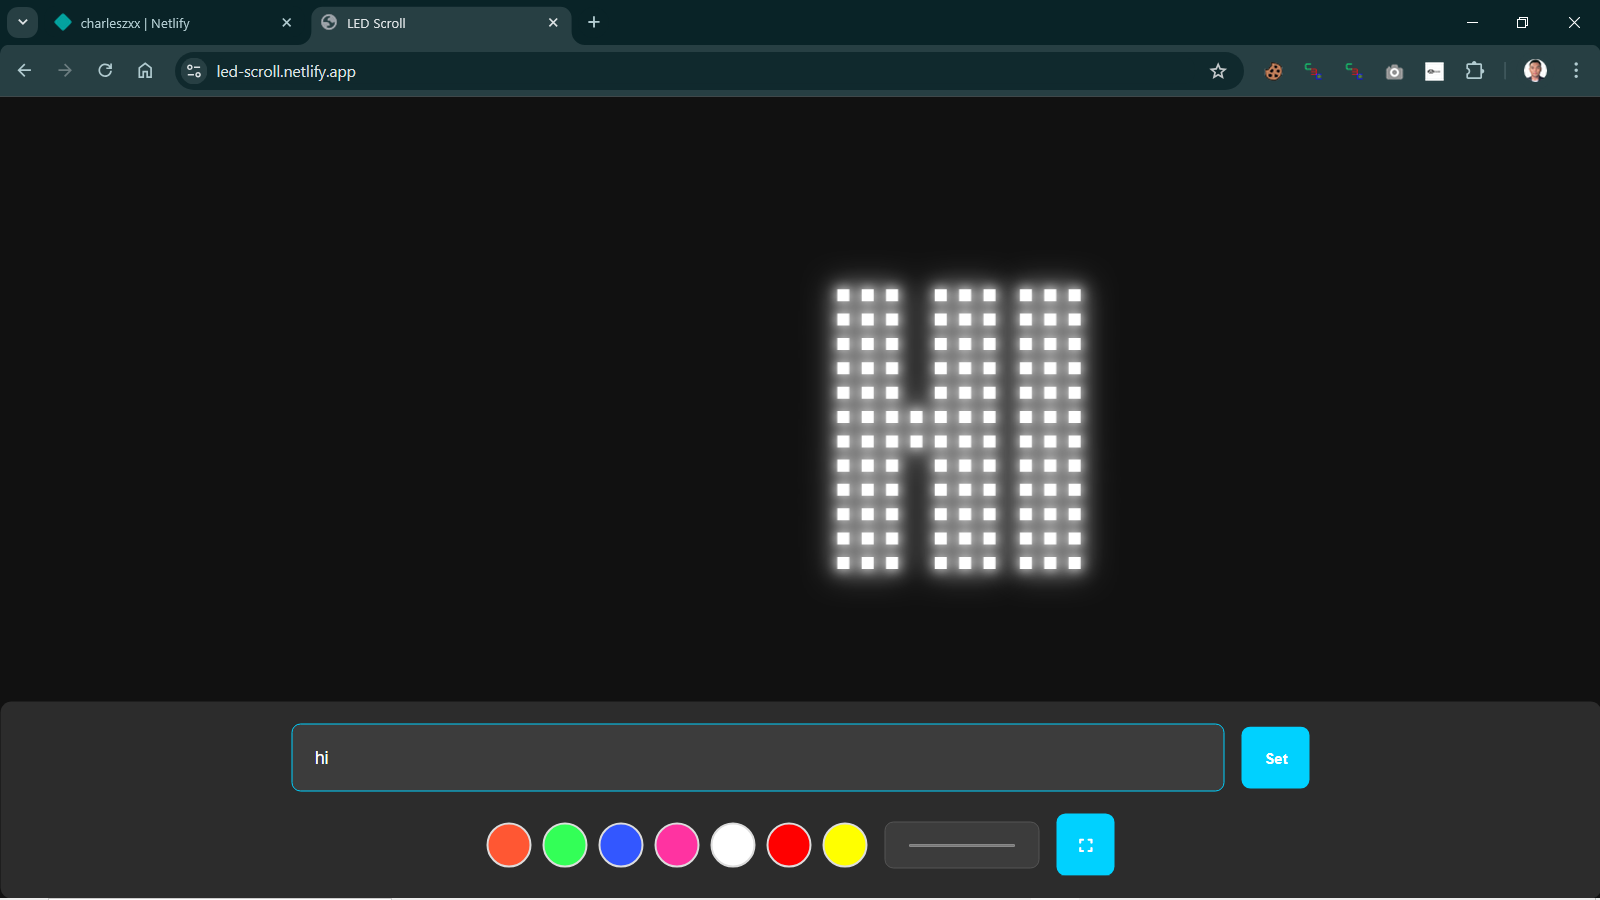The width and height of the screenshot is (1600, 900).
Task: Pick the white color swatch
Action: click(733, 845)
